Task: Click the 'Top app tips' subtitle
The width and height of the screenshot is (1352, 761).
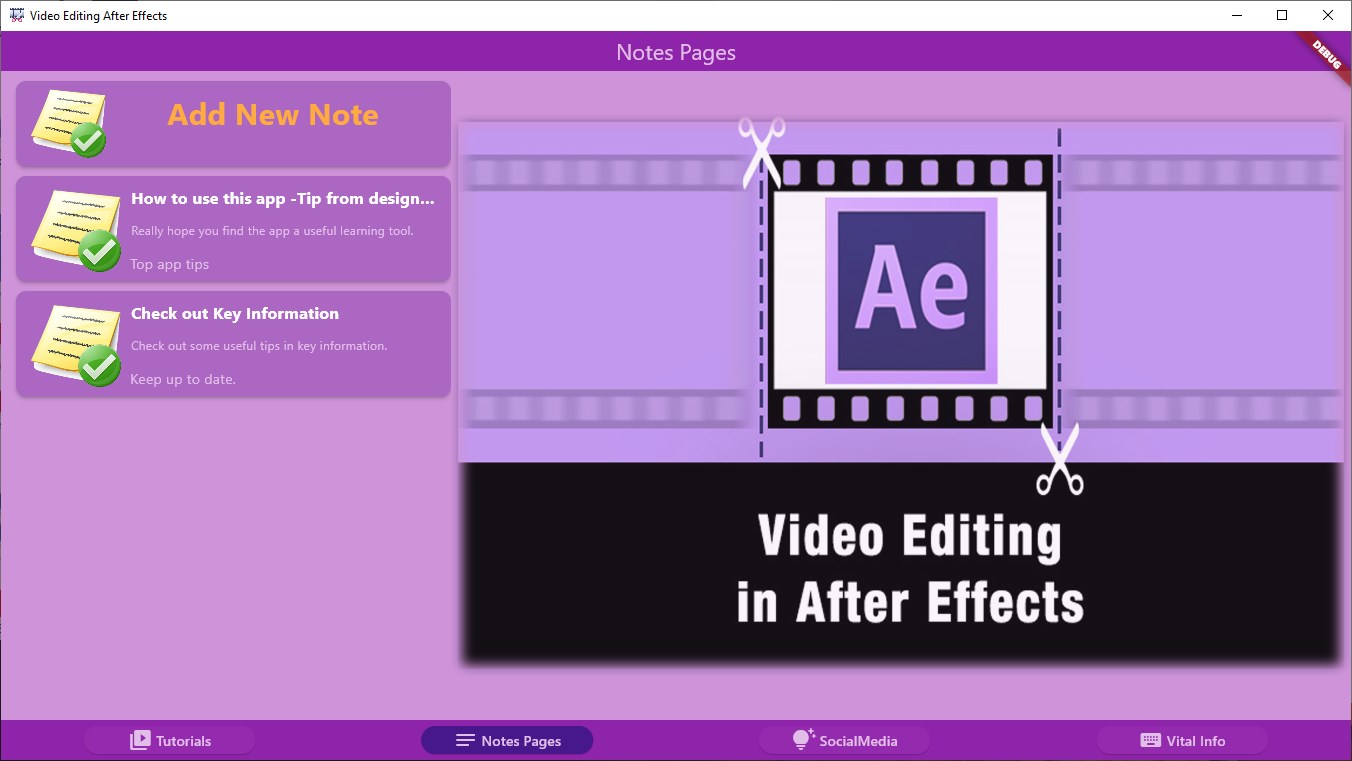Action: (170, 265)
